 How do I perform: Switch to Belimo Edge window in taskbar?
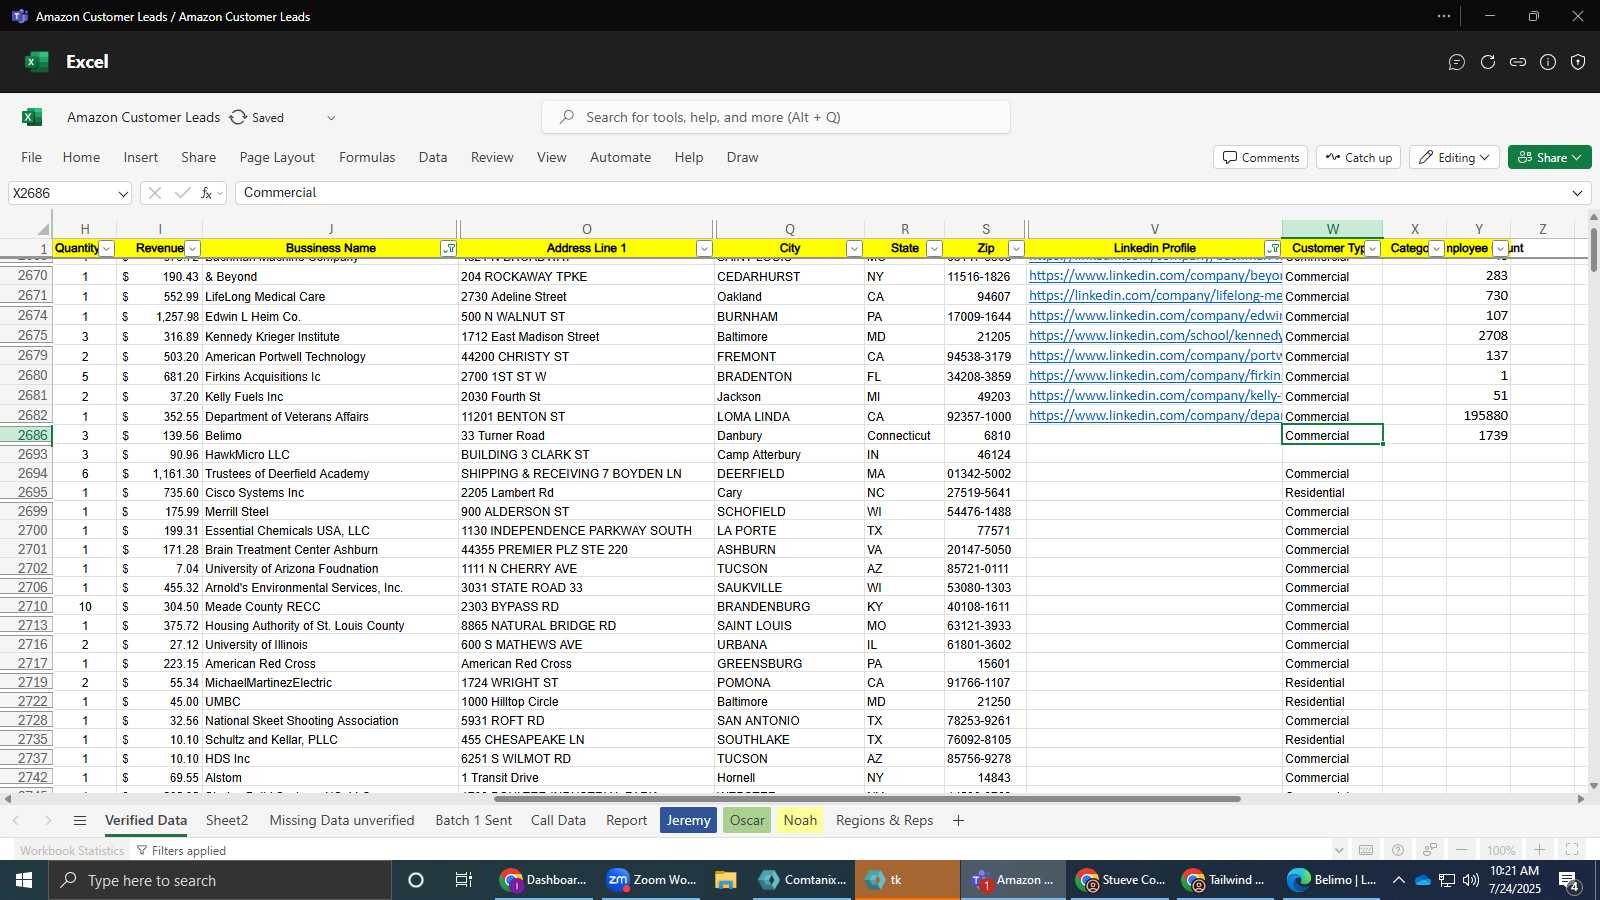(x=1332, y=880)
